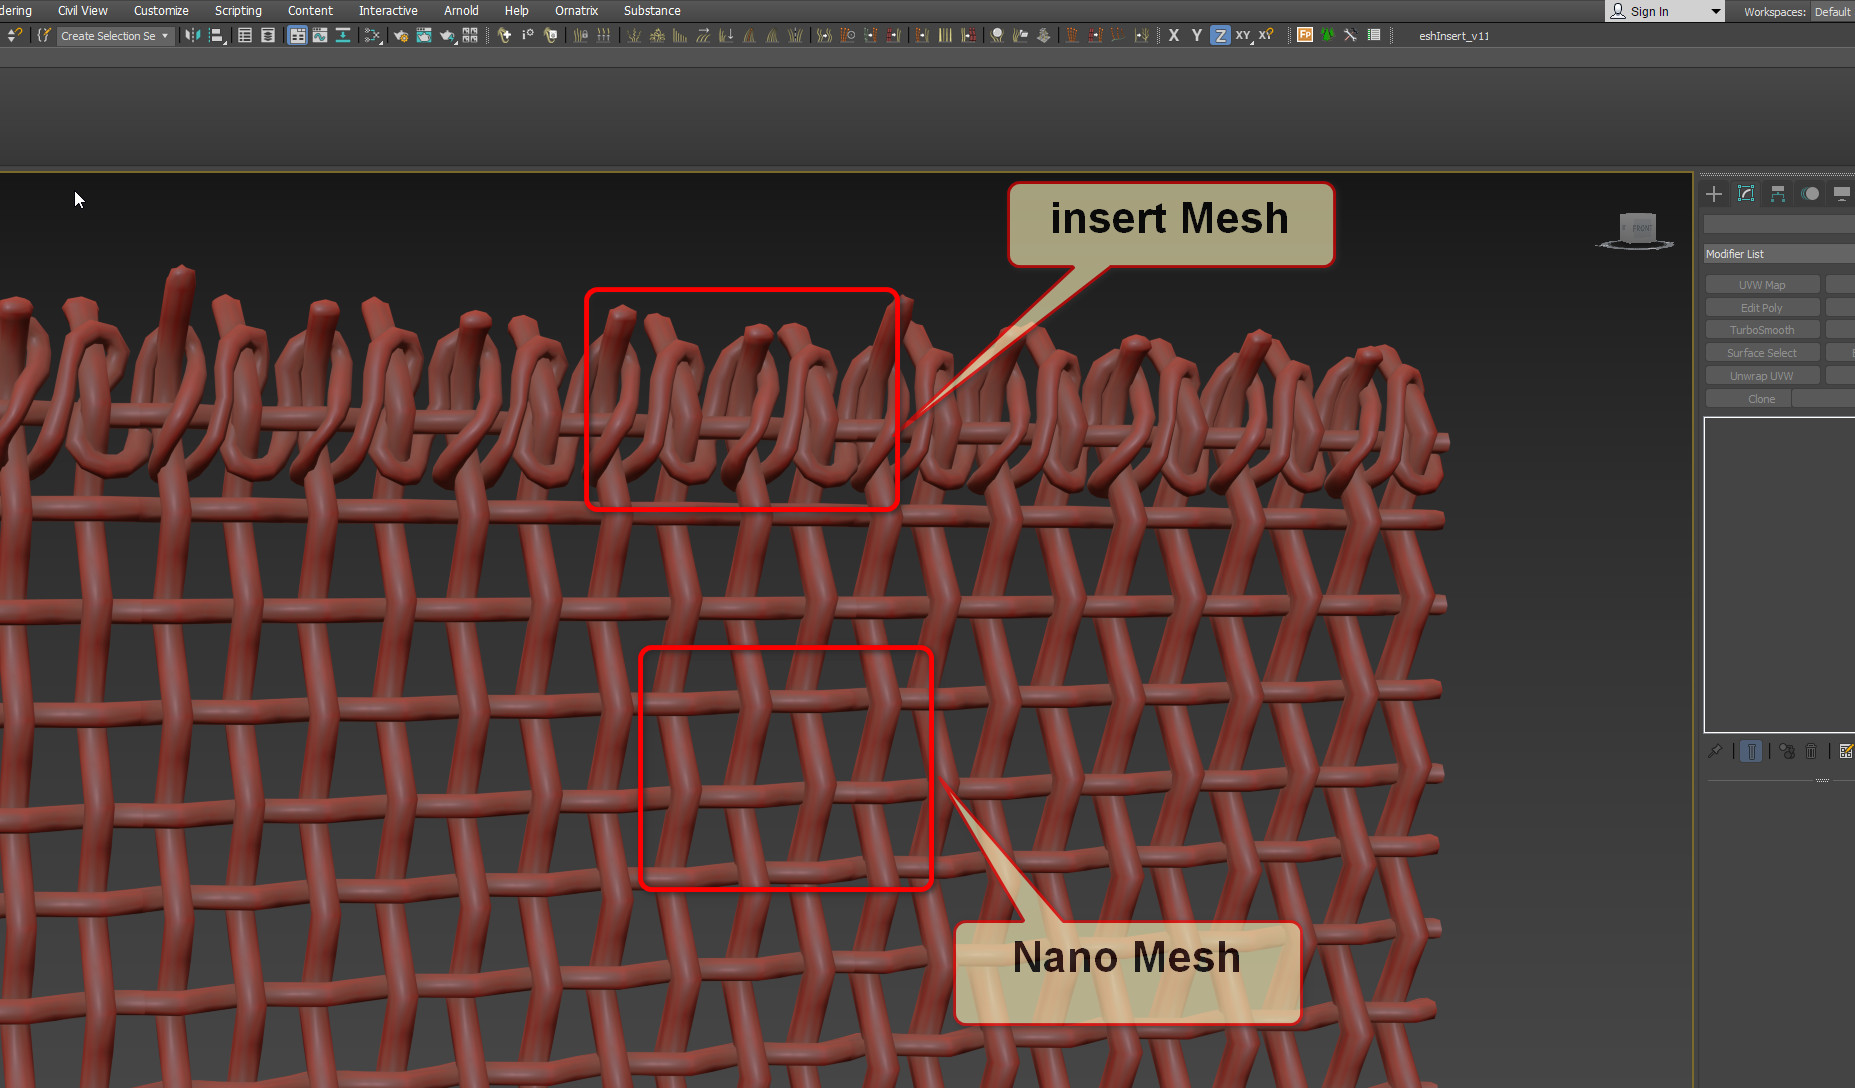
Task: Click the Render Production teapot icon
Action: pos(447,36)
